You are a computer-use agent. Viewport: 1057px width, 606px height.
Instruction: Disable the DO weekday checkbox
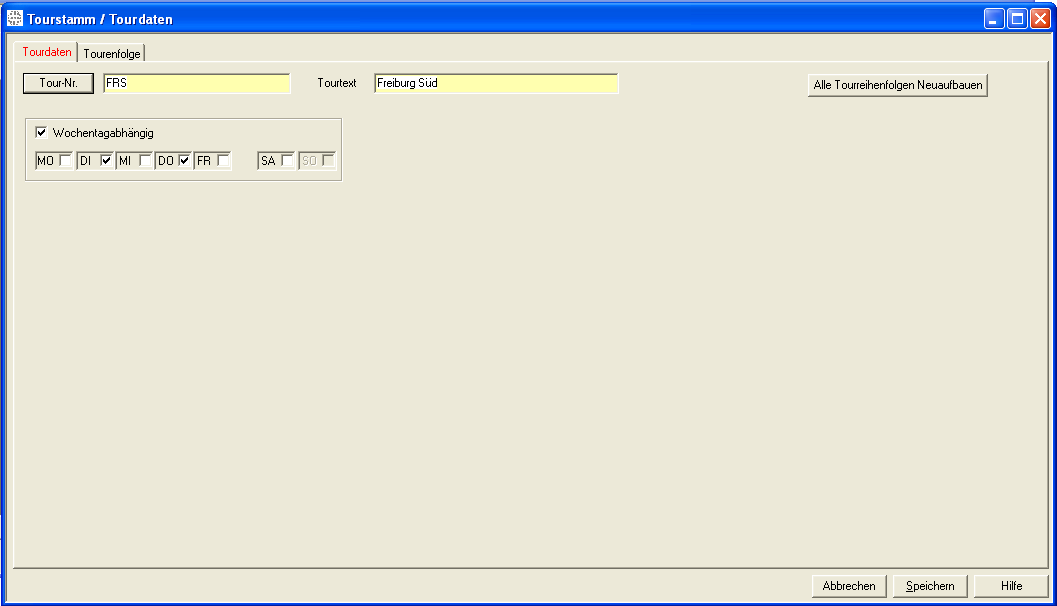185,160
